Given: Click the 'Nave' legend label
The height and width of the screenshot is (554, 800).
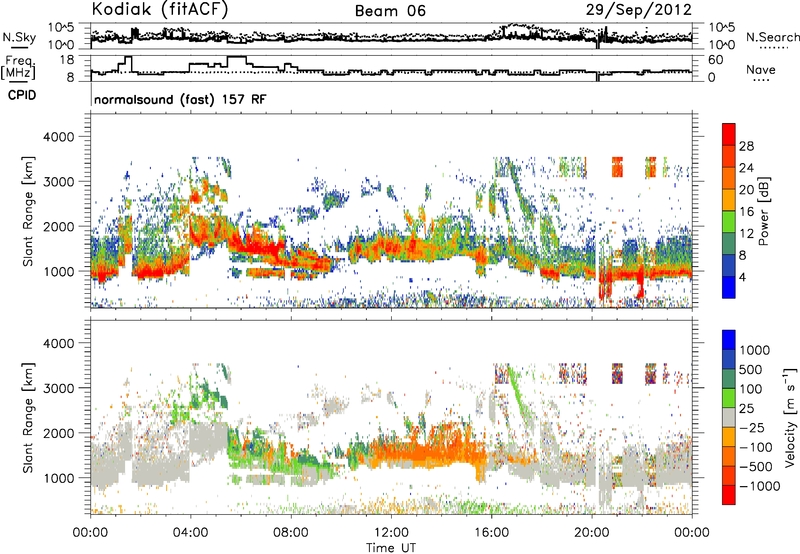Looking at the screenshot, I should [761, 69].
